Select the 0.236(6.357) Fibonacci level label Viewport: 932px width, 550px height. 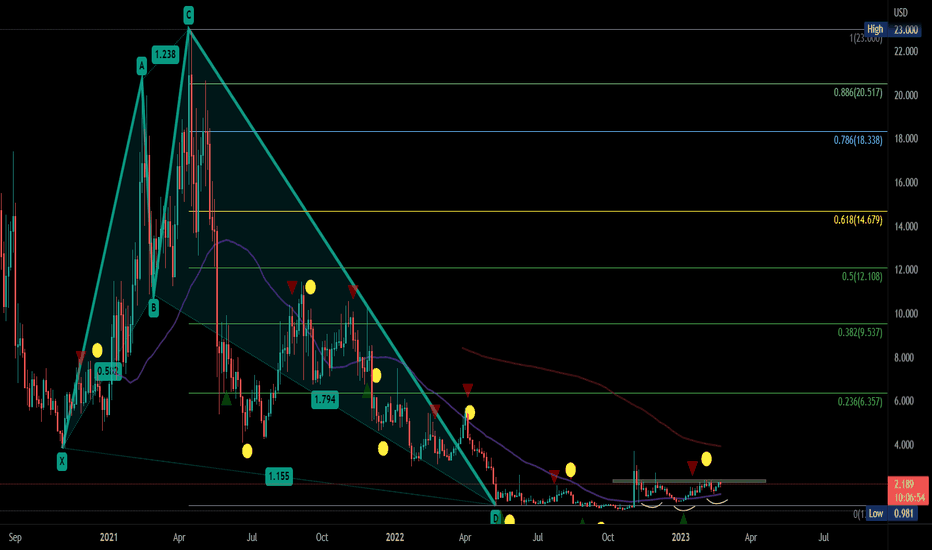coord(860,402)
